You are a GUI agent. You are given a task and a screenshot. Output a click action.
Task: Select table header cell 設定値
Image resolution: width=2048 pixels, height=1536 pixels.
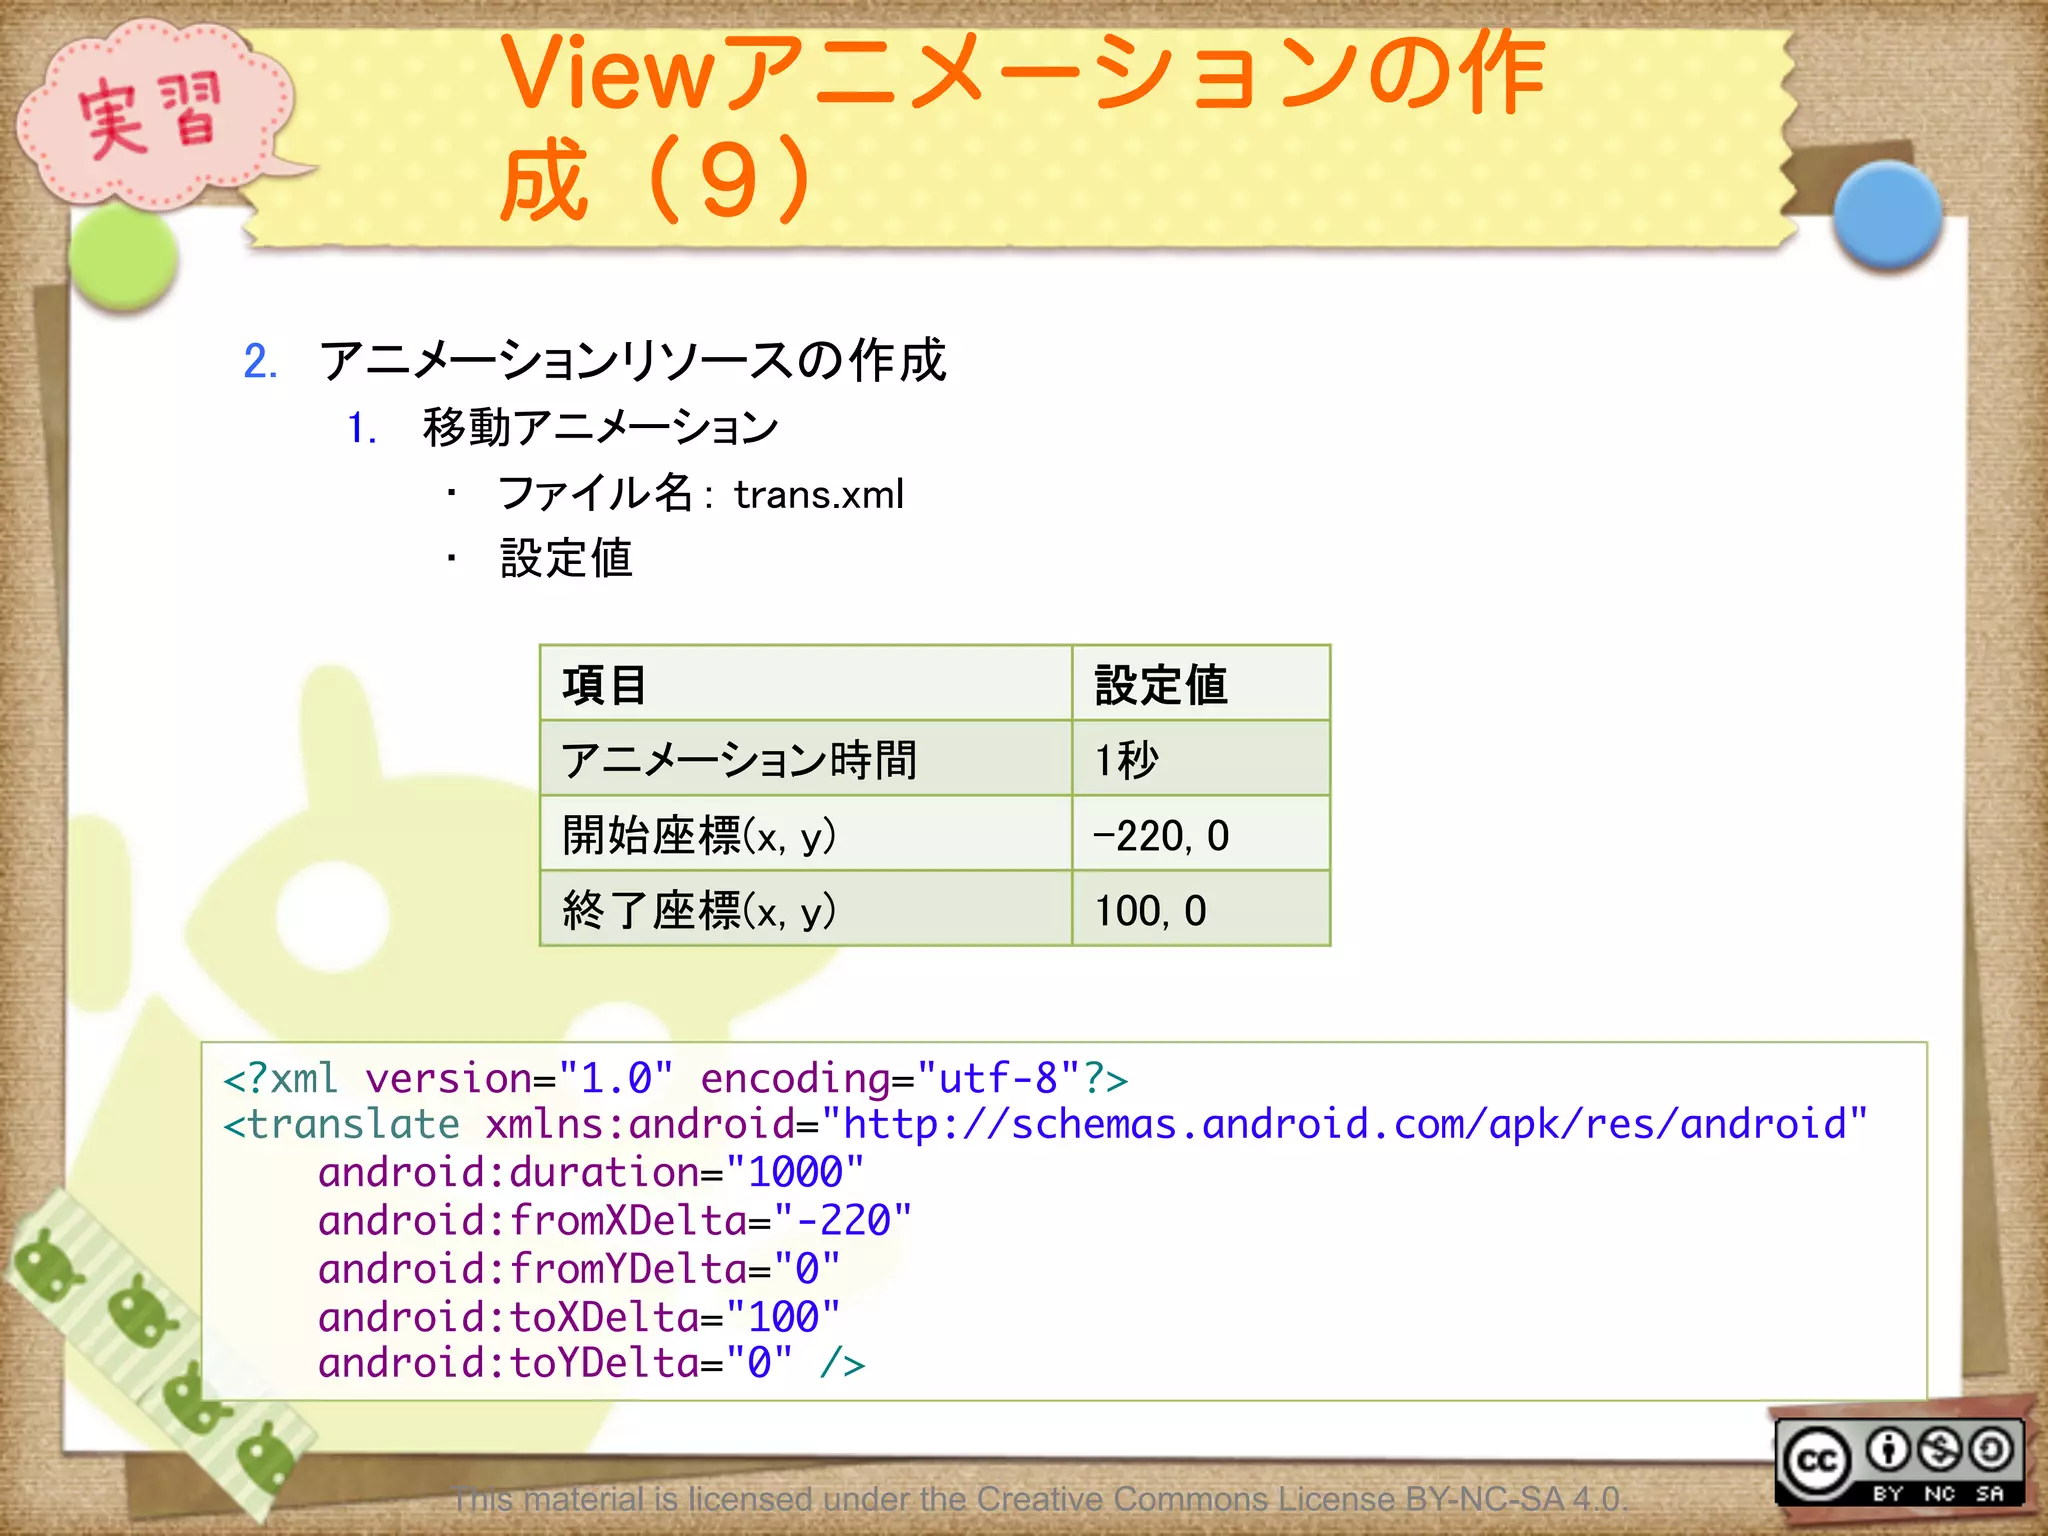pos(1201,684)
